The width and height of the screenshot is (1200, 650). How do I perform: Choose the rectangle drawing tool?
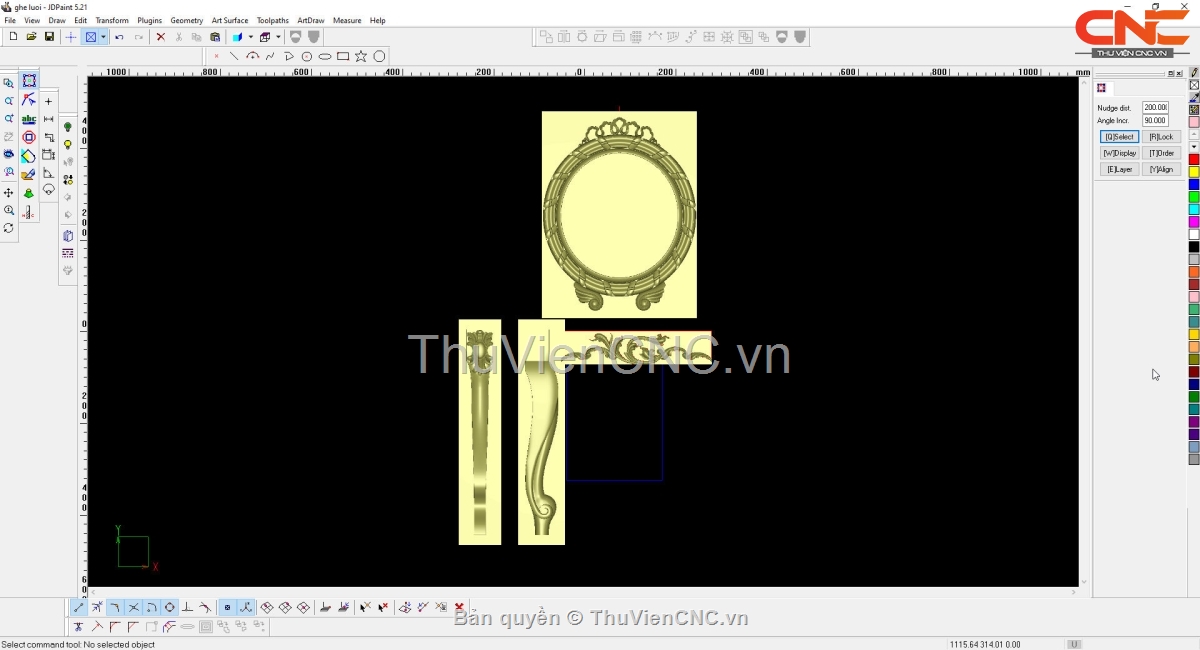pyautogui.click(x=343, y=57)
